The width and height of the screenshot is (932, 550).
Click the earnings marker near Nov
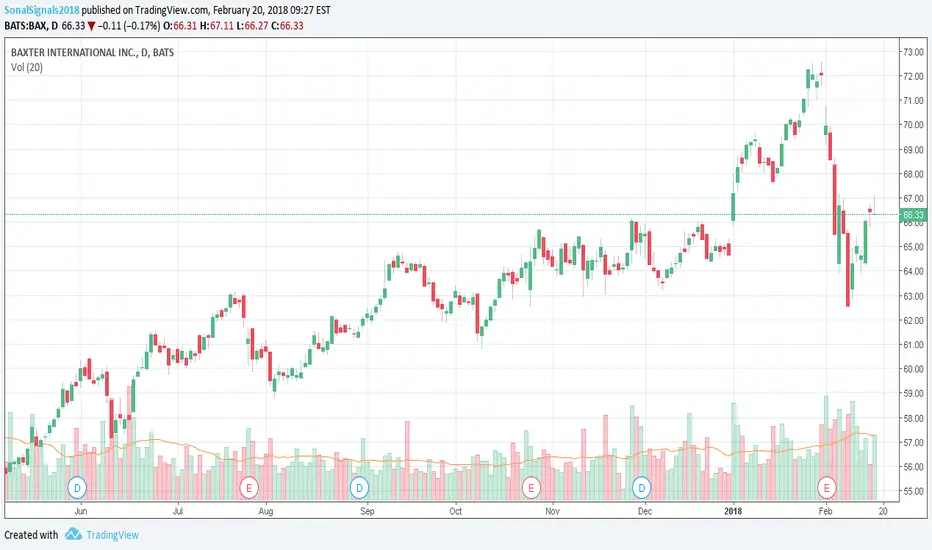pos(531,488)
